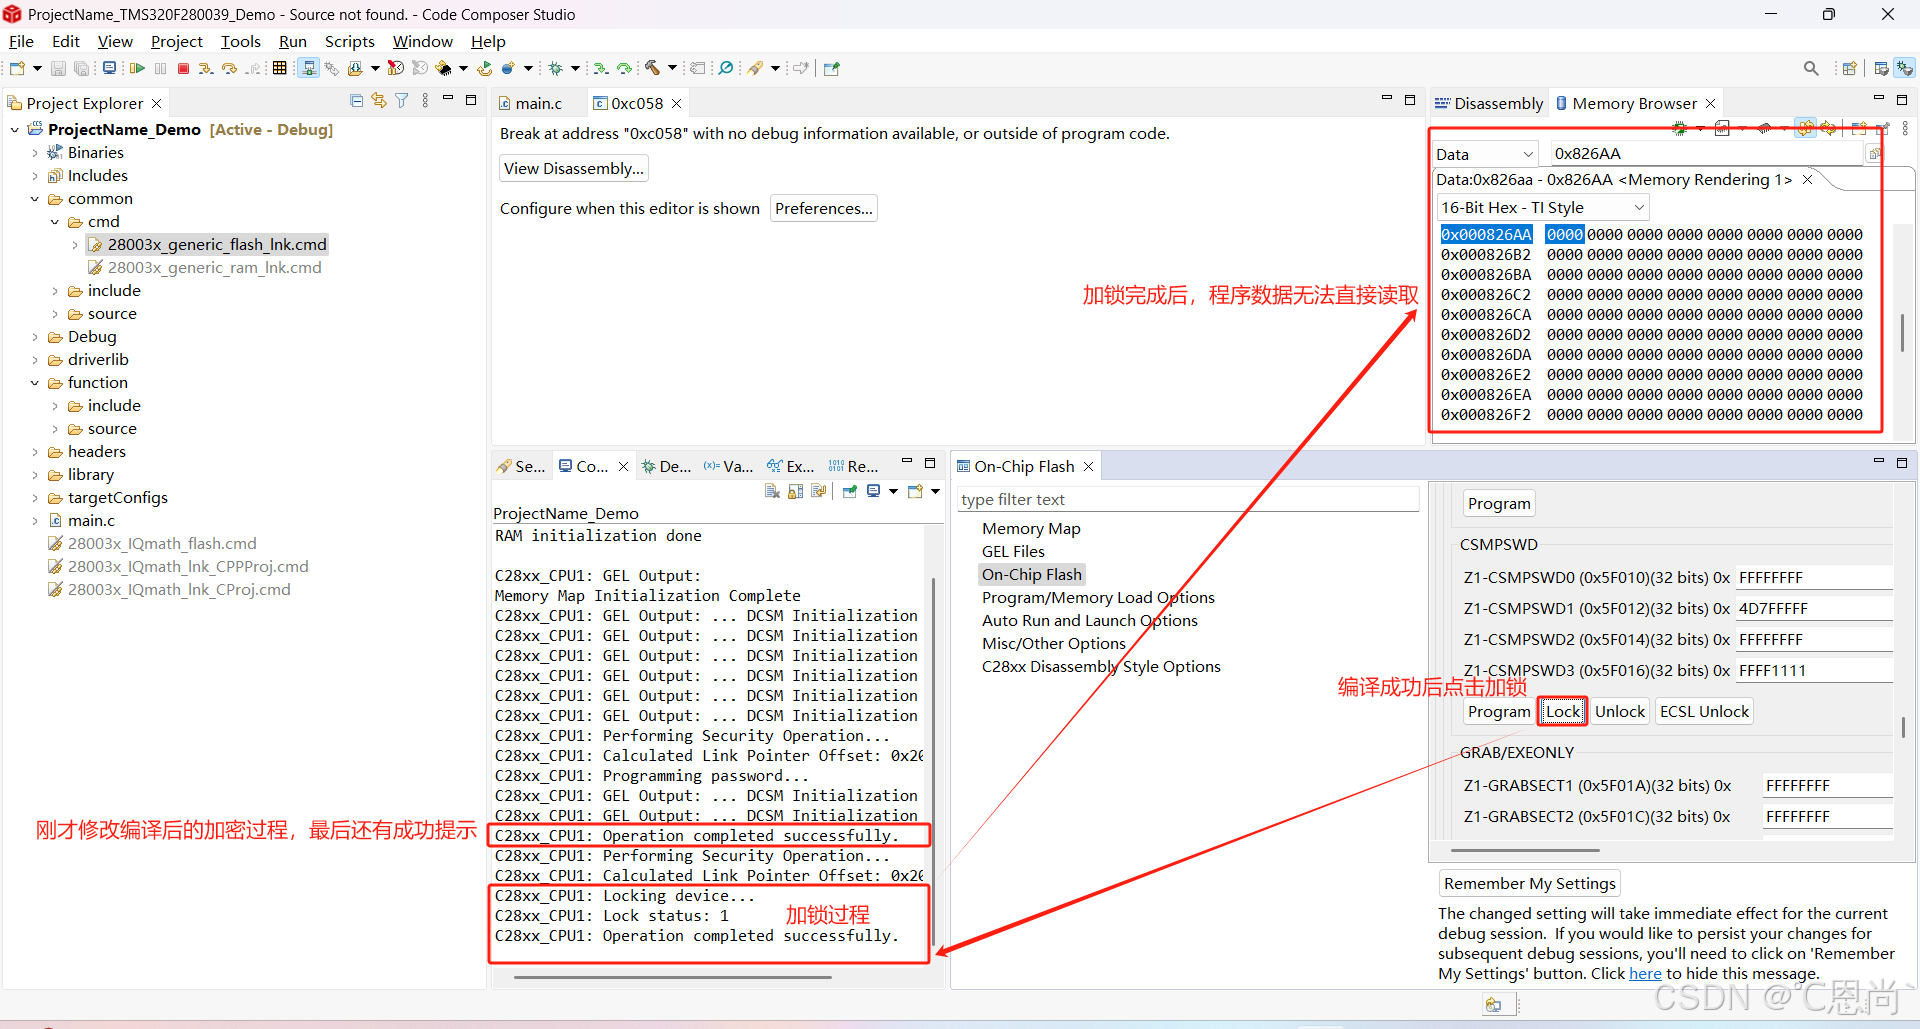Click the Save icon in main toolbar
Image resolution: width=1920 pixels, height=1029 pixels.
[58, 68]
